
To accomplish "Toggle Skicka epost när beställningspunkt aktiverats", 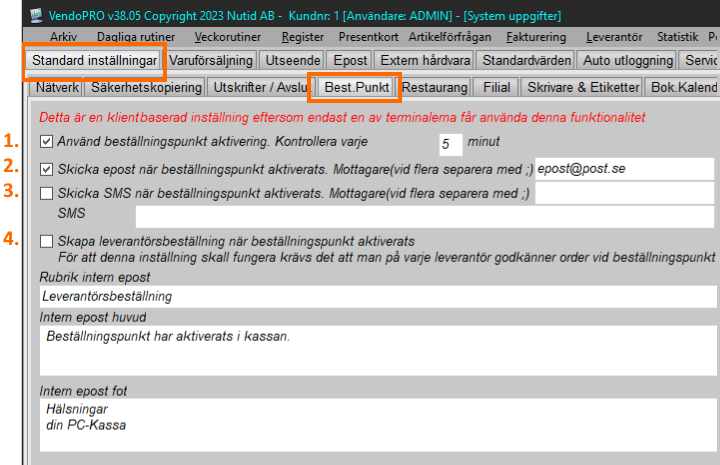I will [x=47, y=168].
